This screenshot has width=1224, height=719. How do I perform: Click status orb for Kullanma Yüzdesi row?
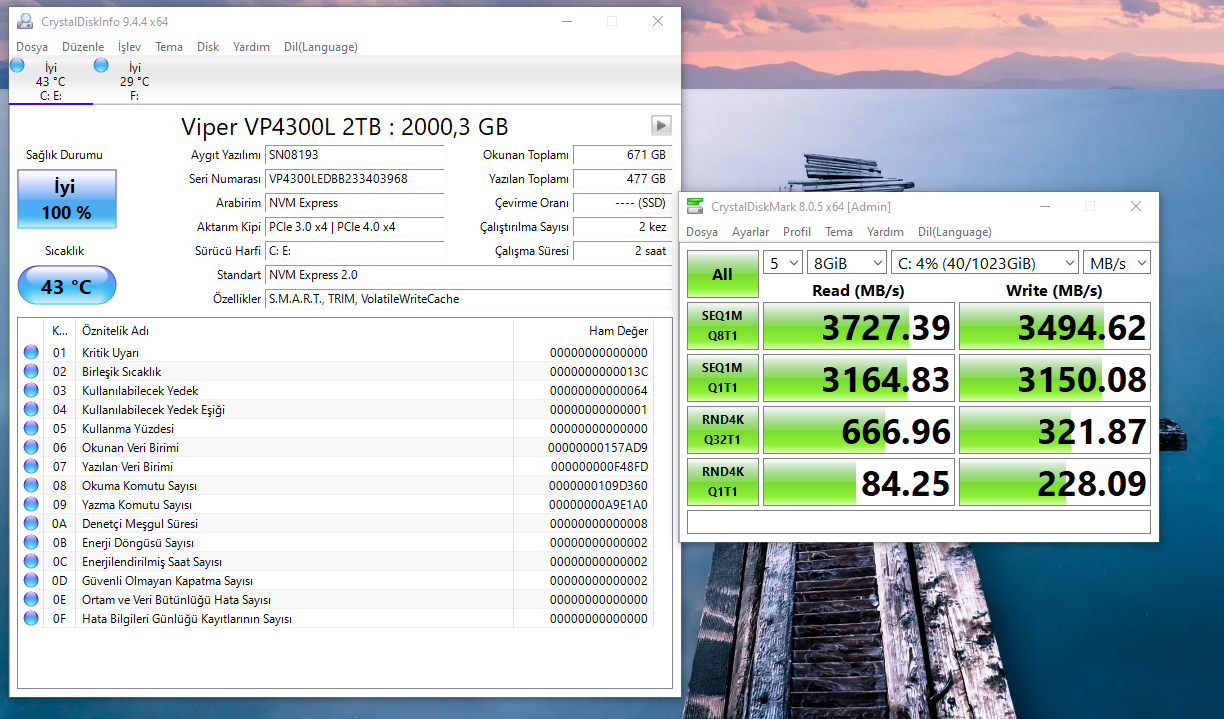click(31, 428)
